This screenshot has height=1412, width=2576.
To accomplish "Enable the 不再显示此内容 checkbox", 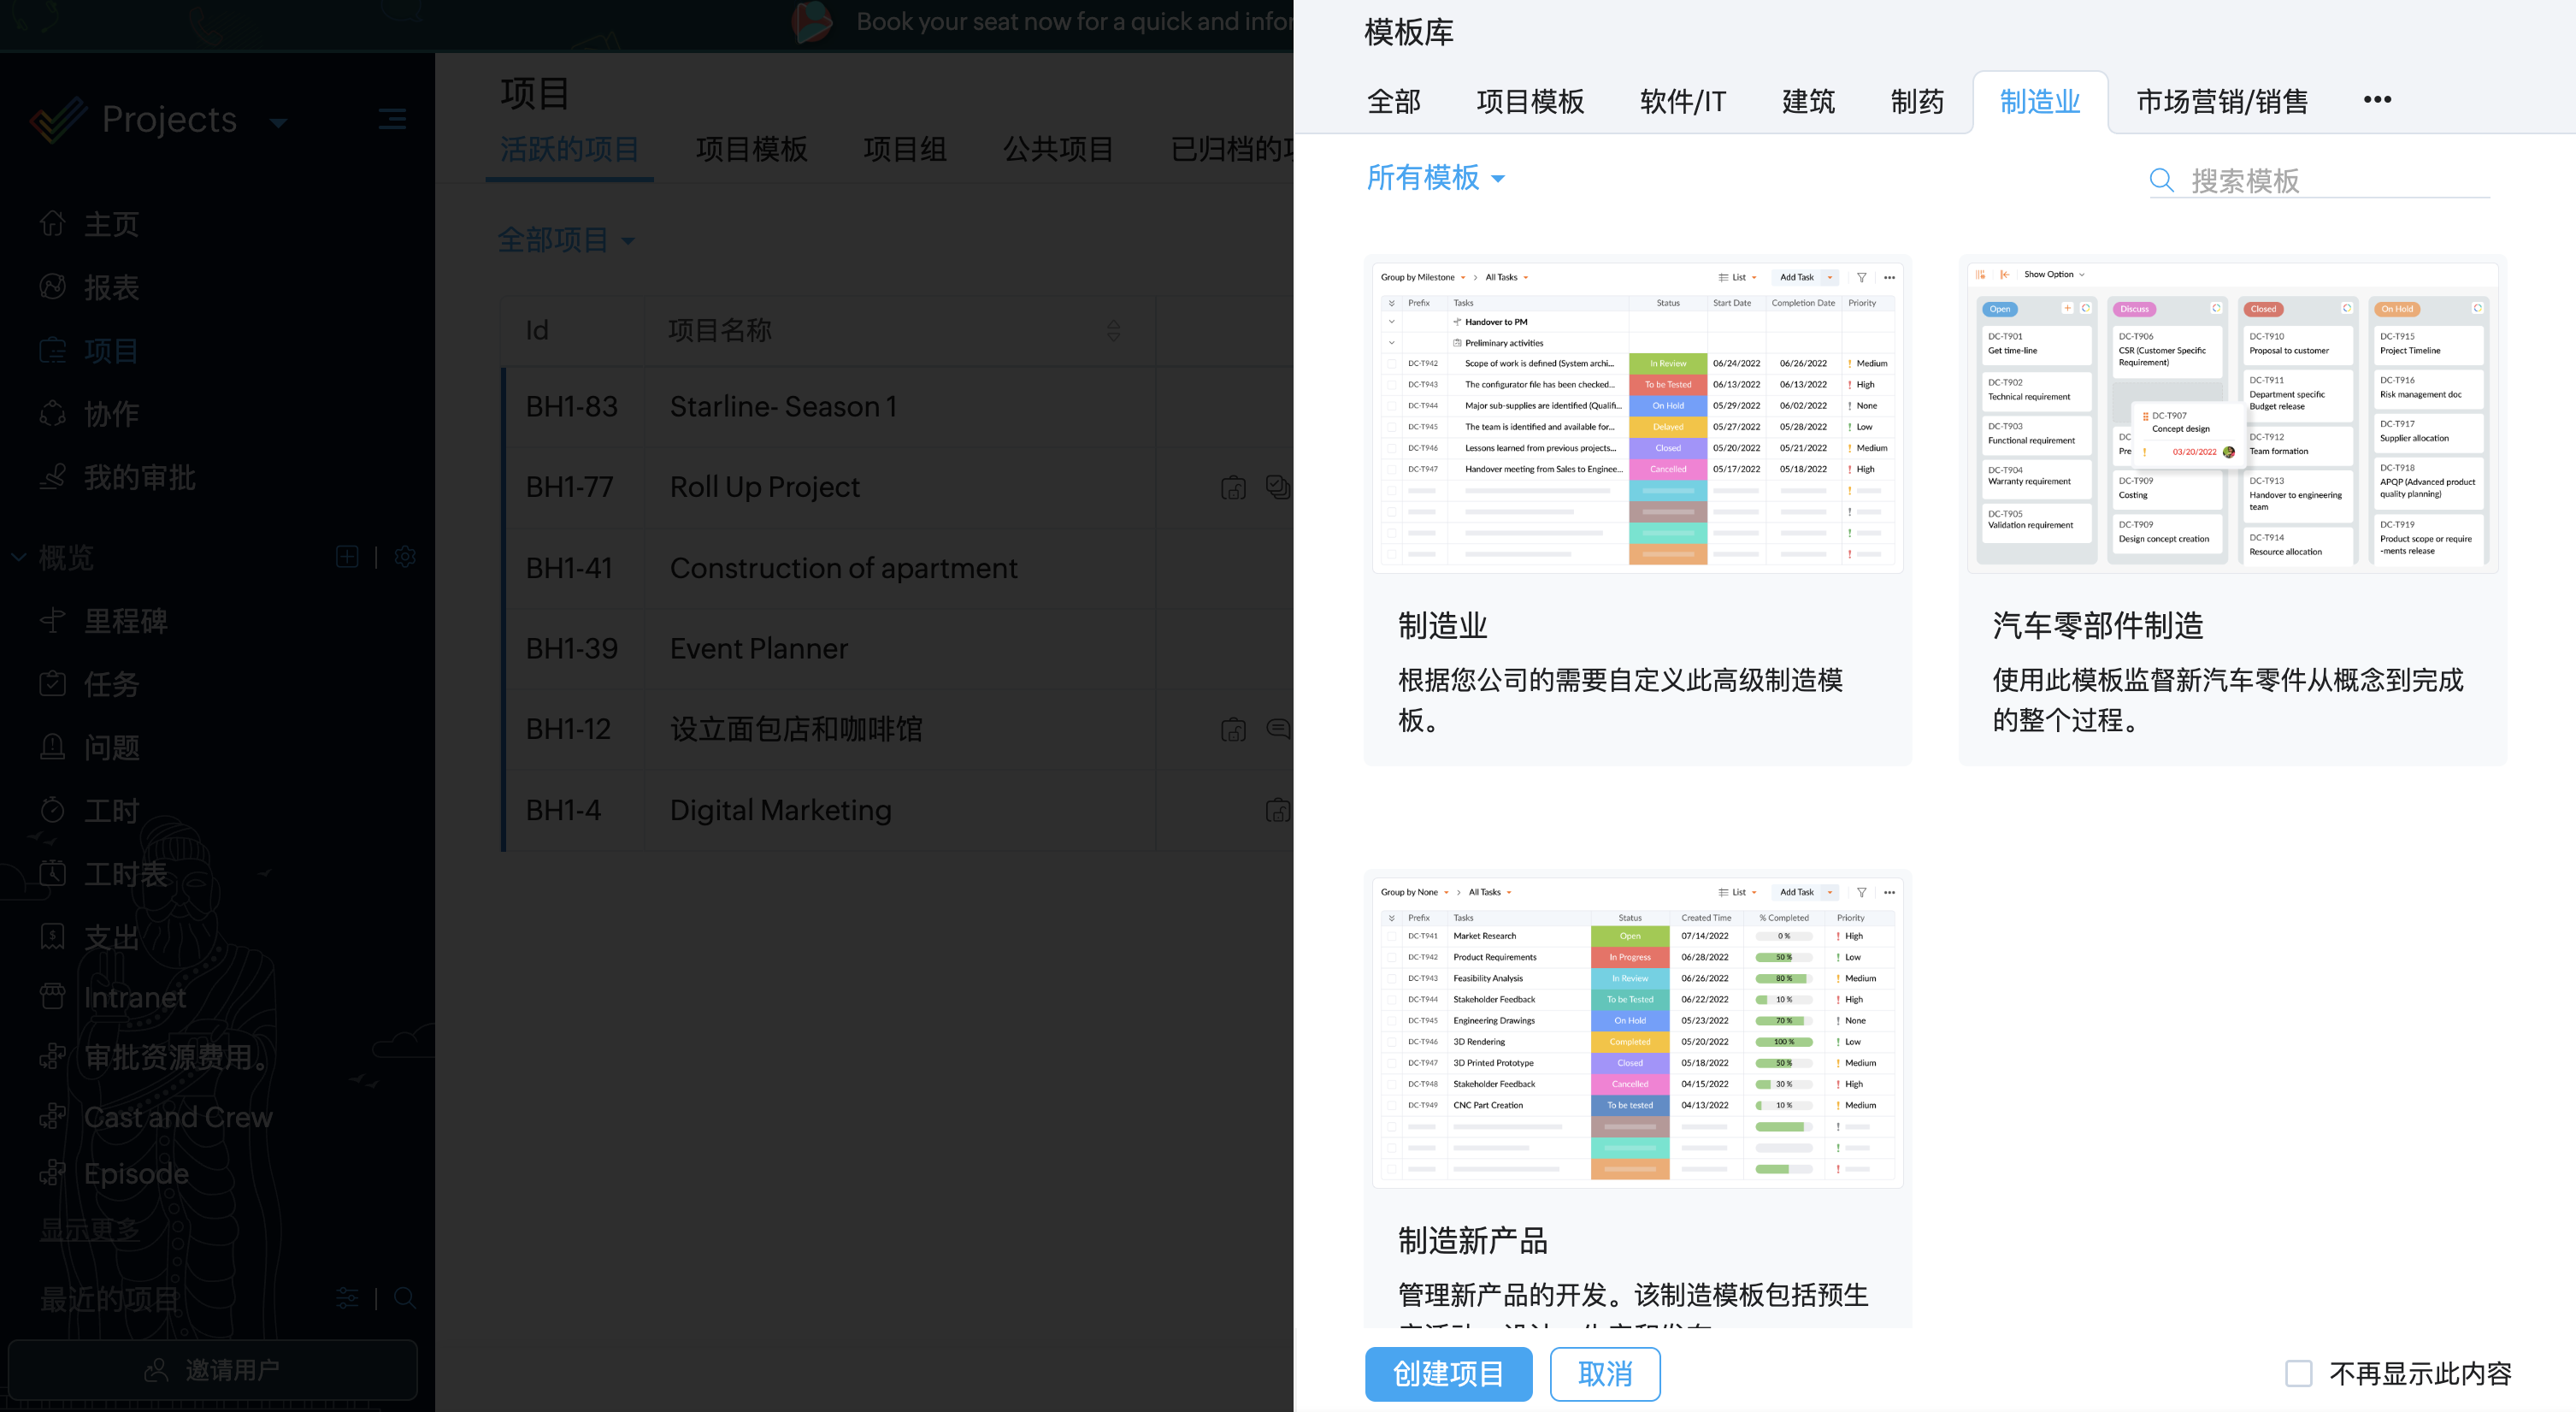I will pyautogui.click(x=2298, y=1373).
